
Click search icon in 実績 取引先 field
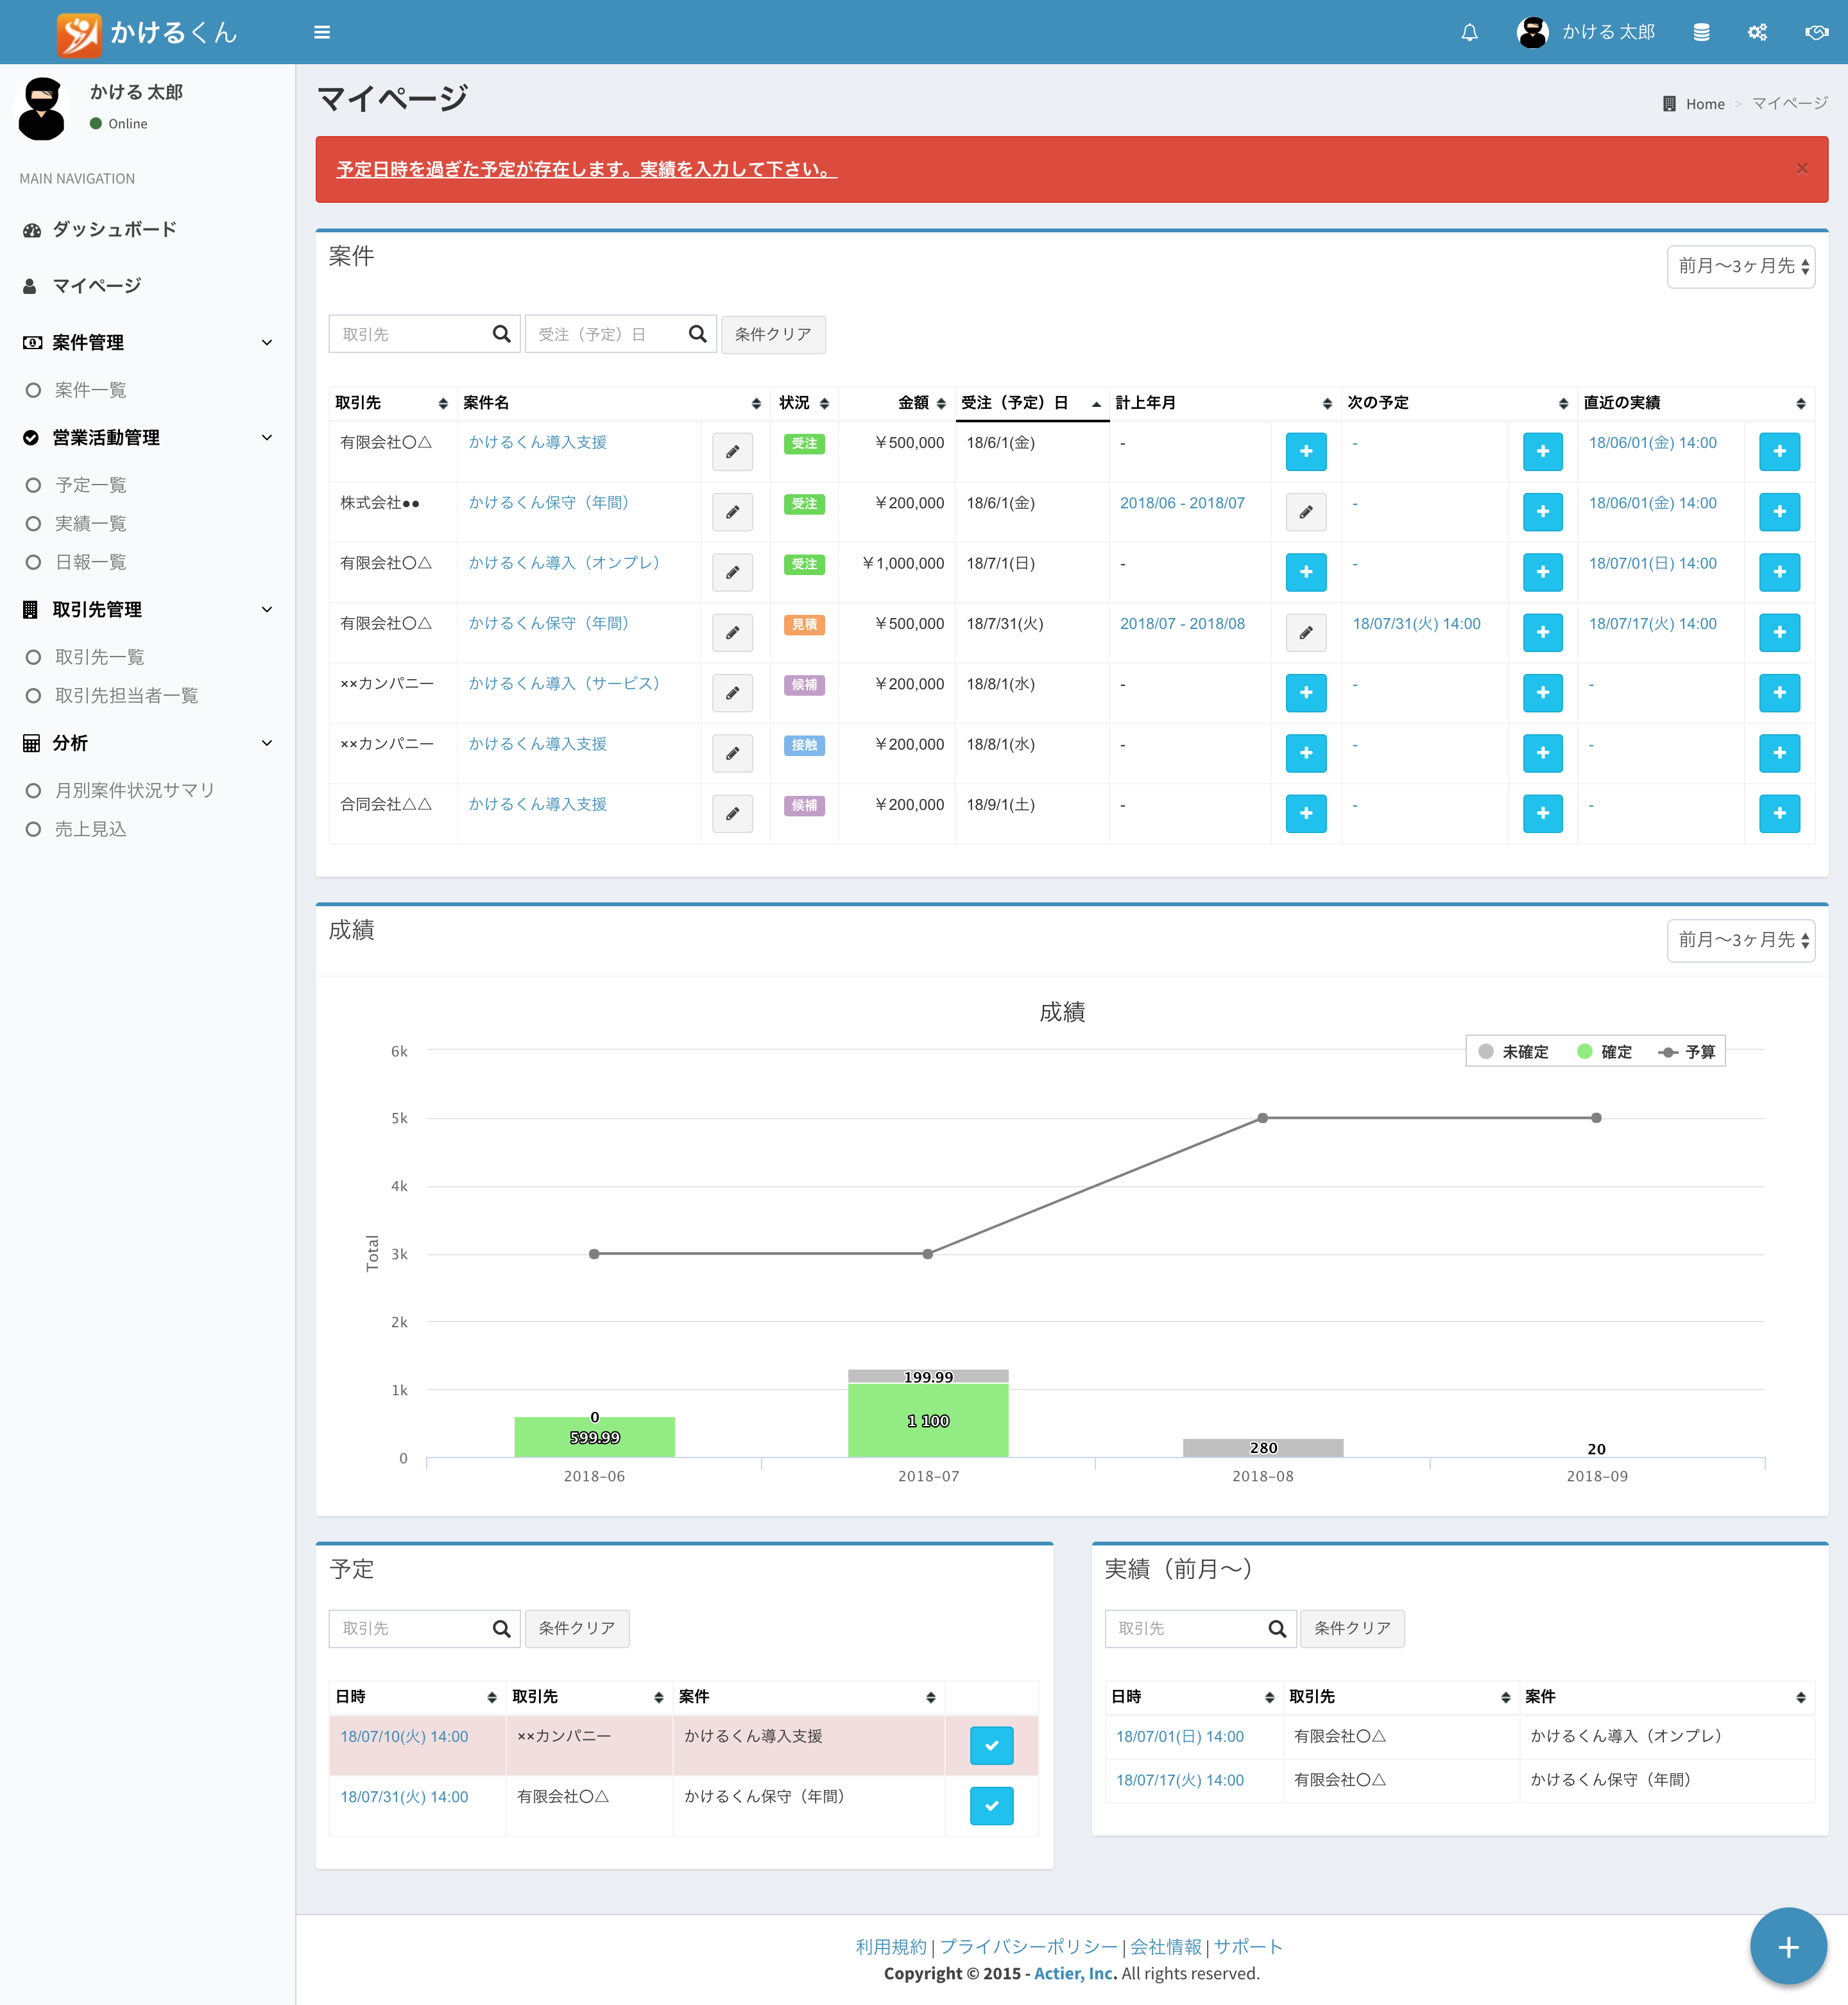coord(1277,1628)
